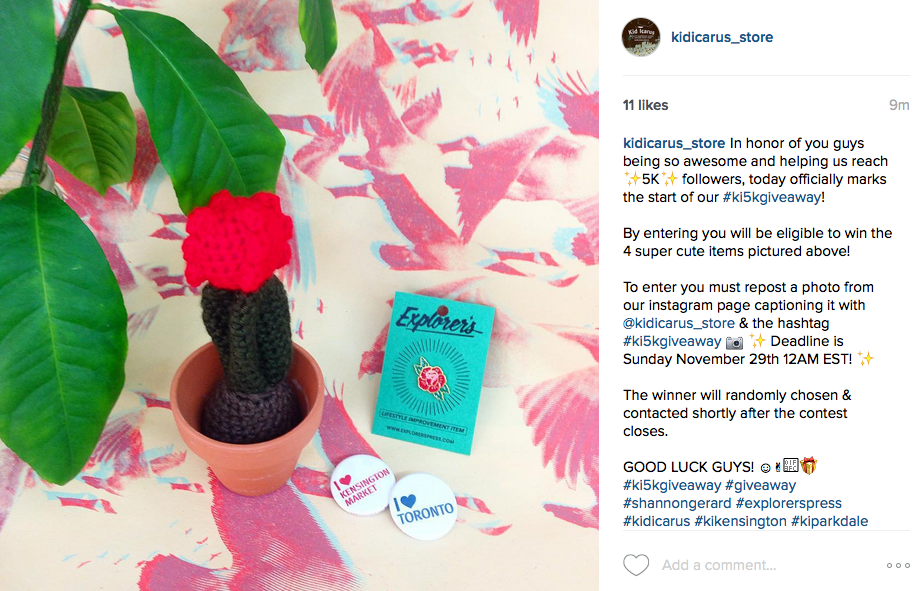
Task: View the 11 likes list
Action: [645, 105]
